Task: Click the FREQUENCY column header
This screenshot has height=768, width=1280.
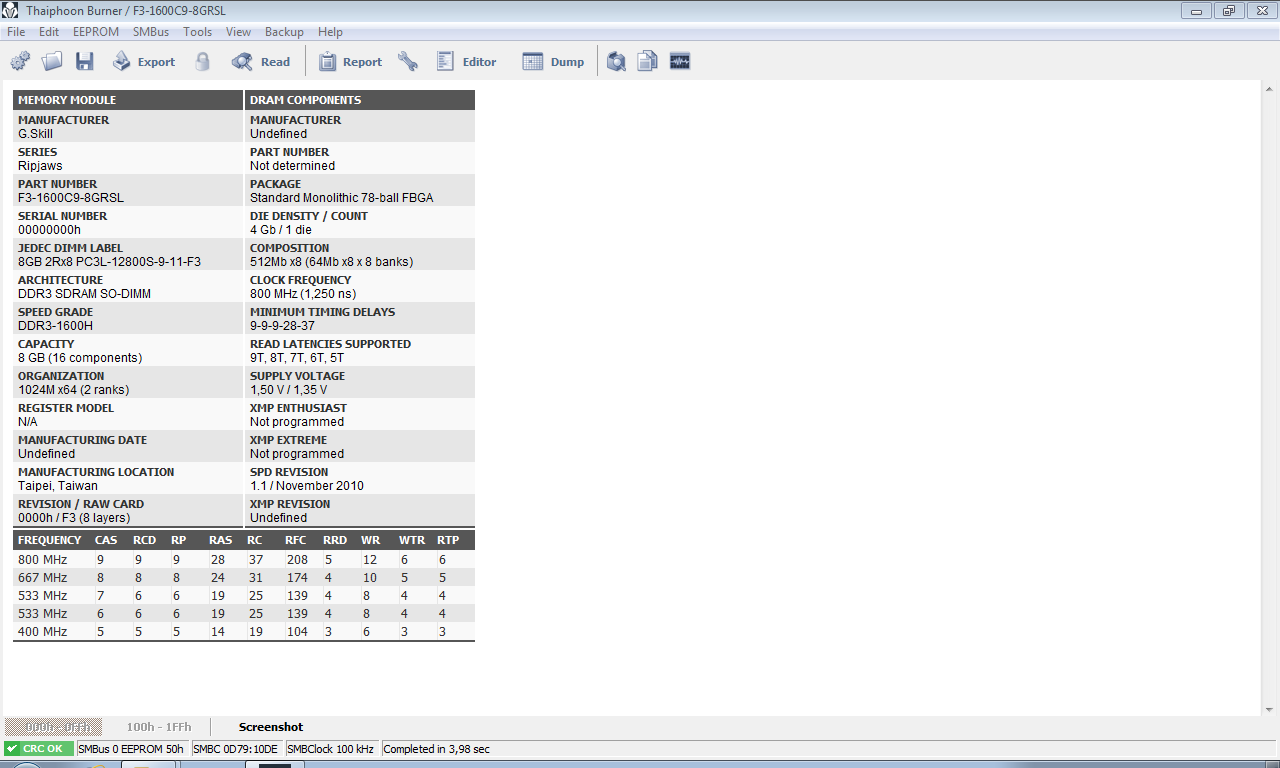Action: point(50,540)
